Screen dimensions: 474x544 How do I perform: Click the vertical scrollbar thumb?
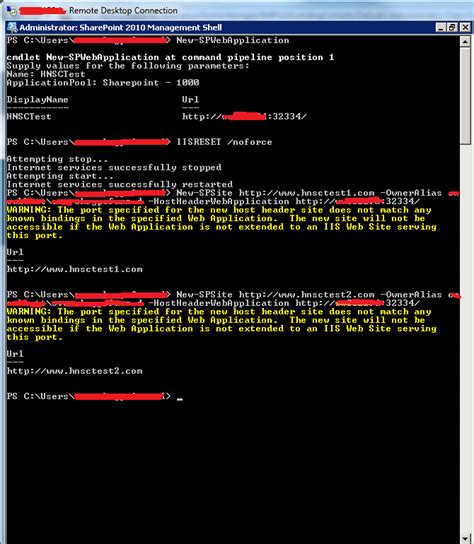click(x=465, y=95)
